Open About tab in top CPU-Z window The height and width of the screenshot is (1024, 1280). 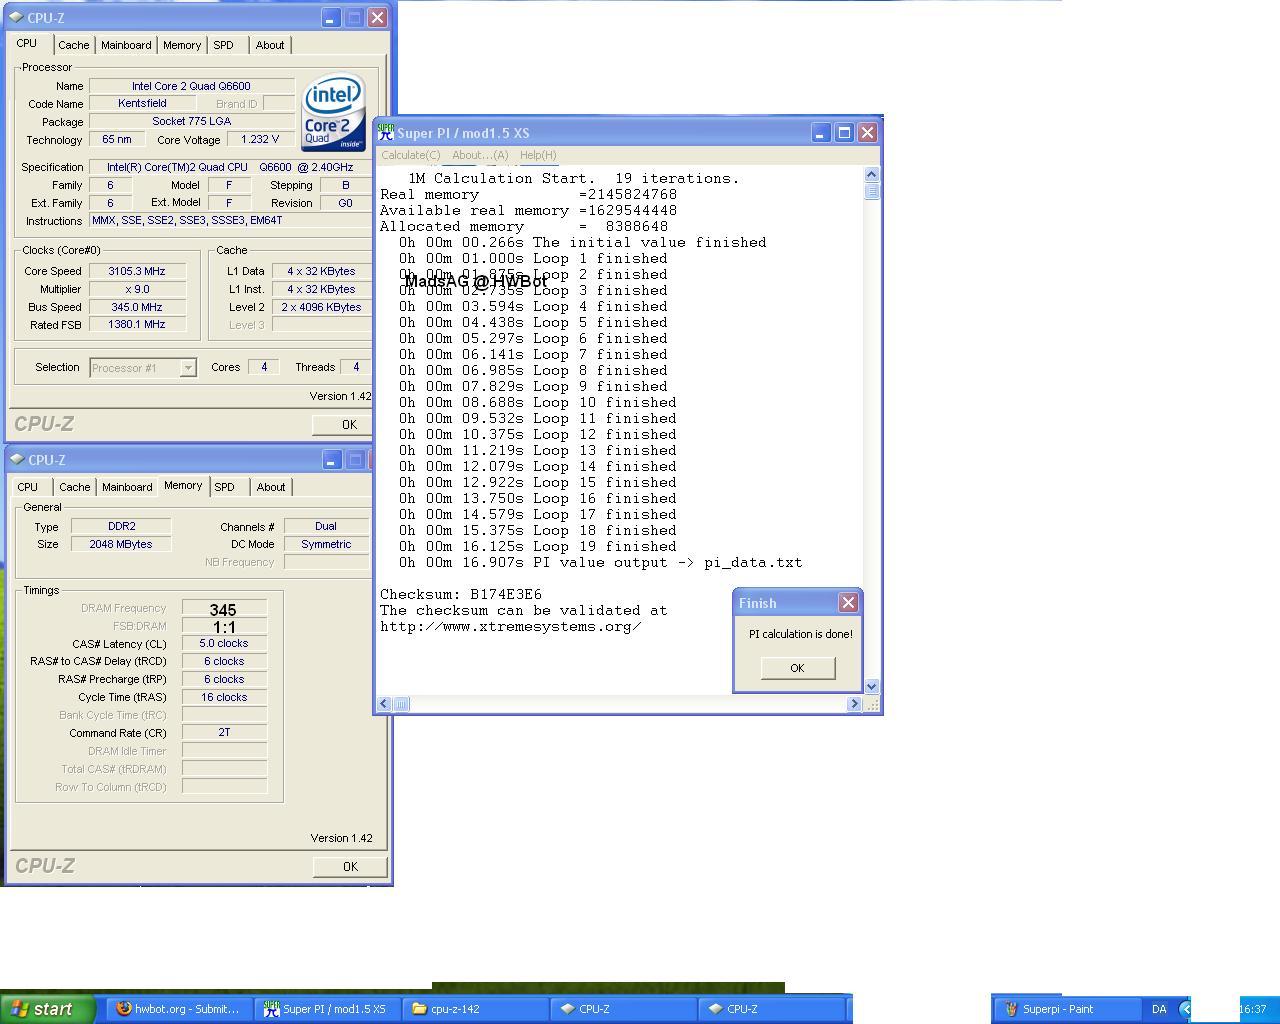[x=270, y=45]
